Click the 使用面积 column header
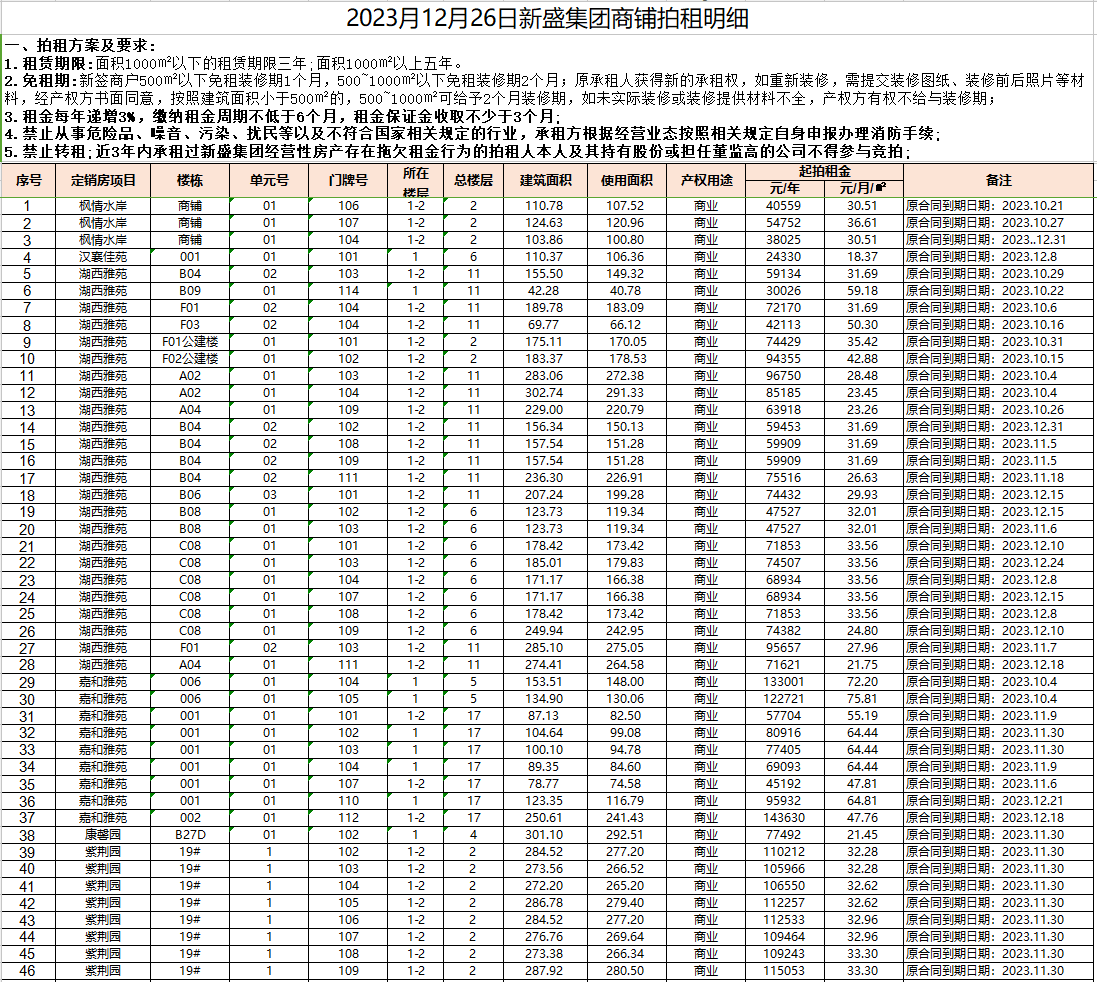The width and height of the screenshot is (1097, 982). (x=626, y=180)
